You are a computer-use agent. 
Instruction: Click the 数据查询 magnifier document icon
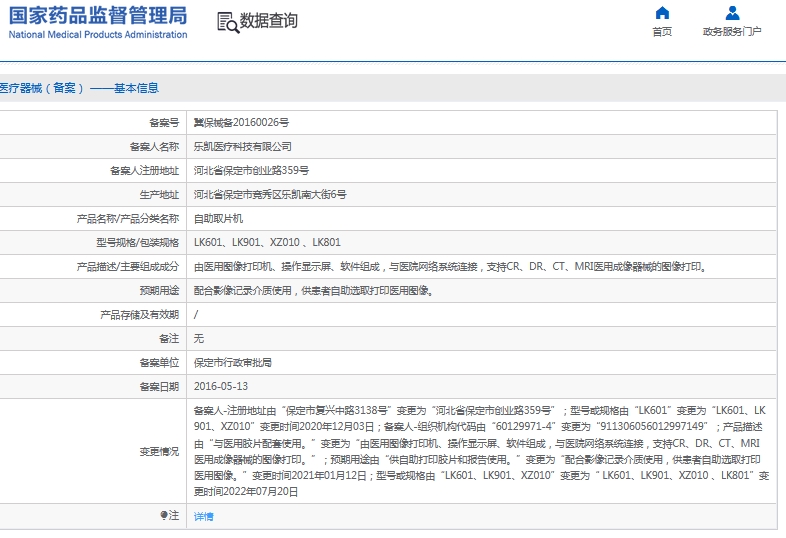pos(228,23)
